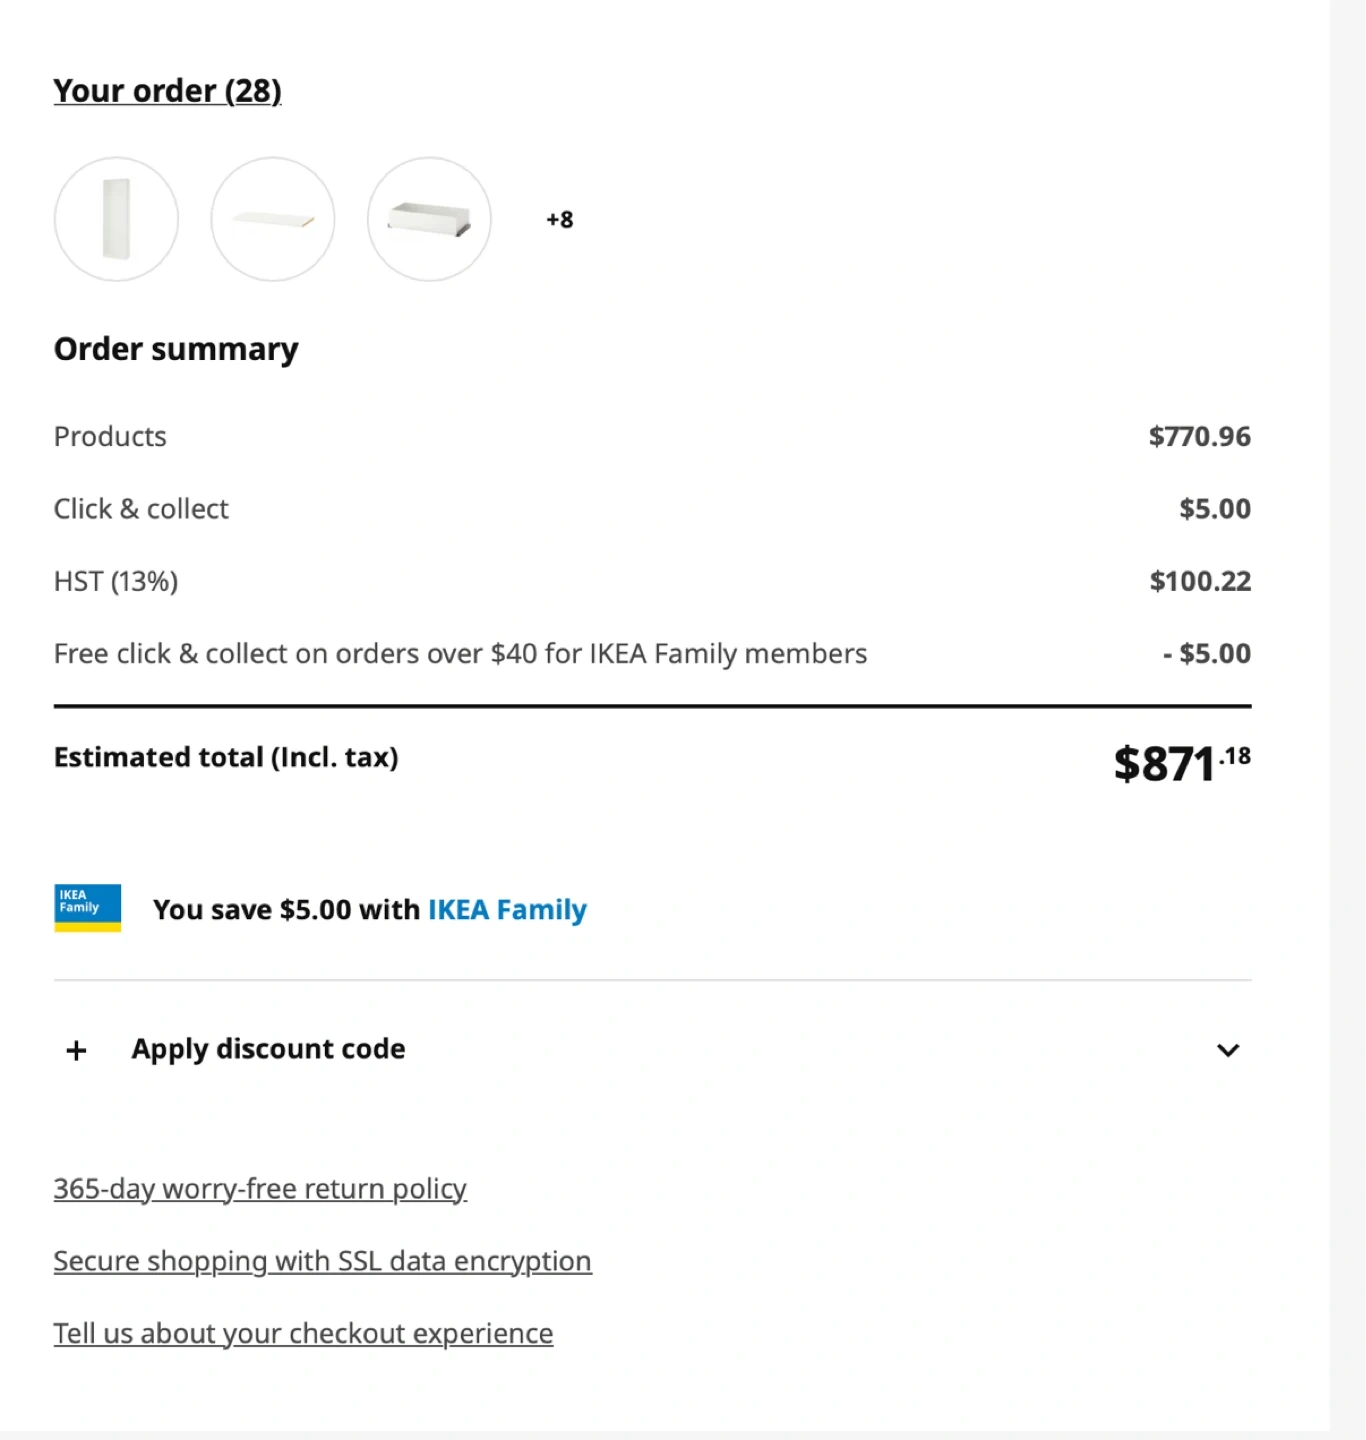The width and height of the screenshot is (1366, 1440).
Task: Open the white drawer product thumbnail
Action: click(x=429, y=219)
